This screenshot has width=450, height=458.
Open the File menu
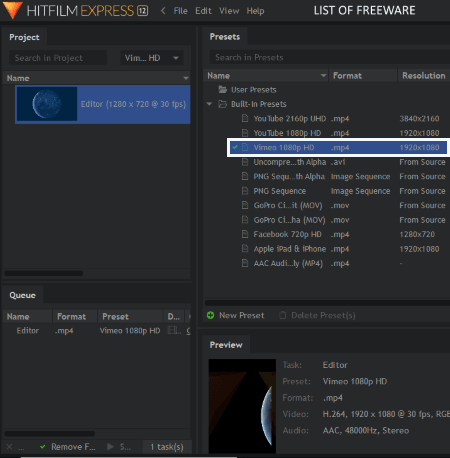[x=180, y=11]
